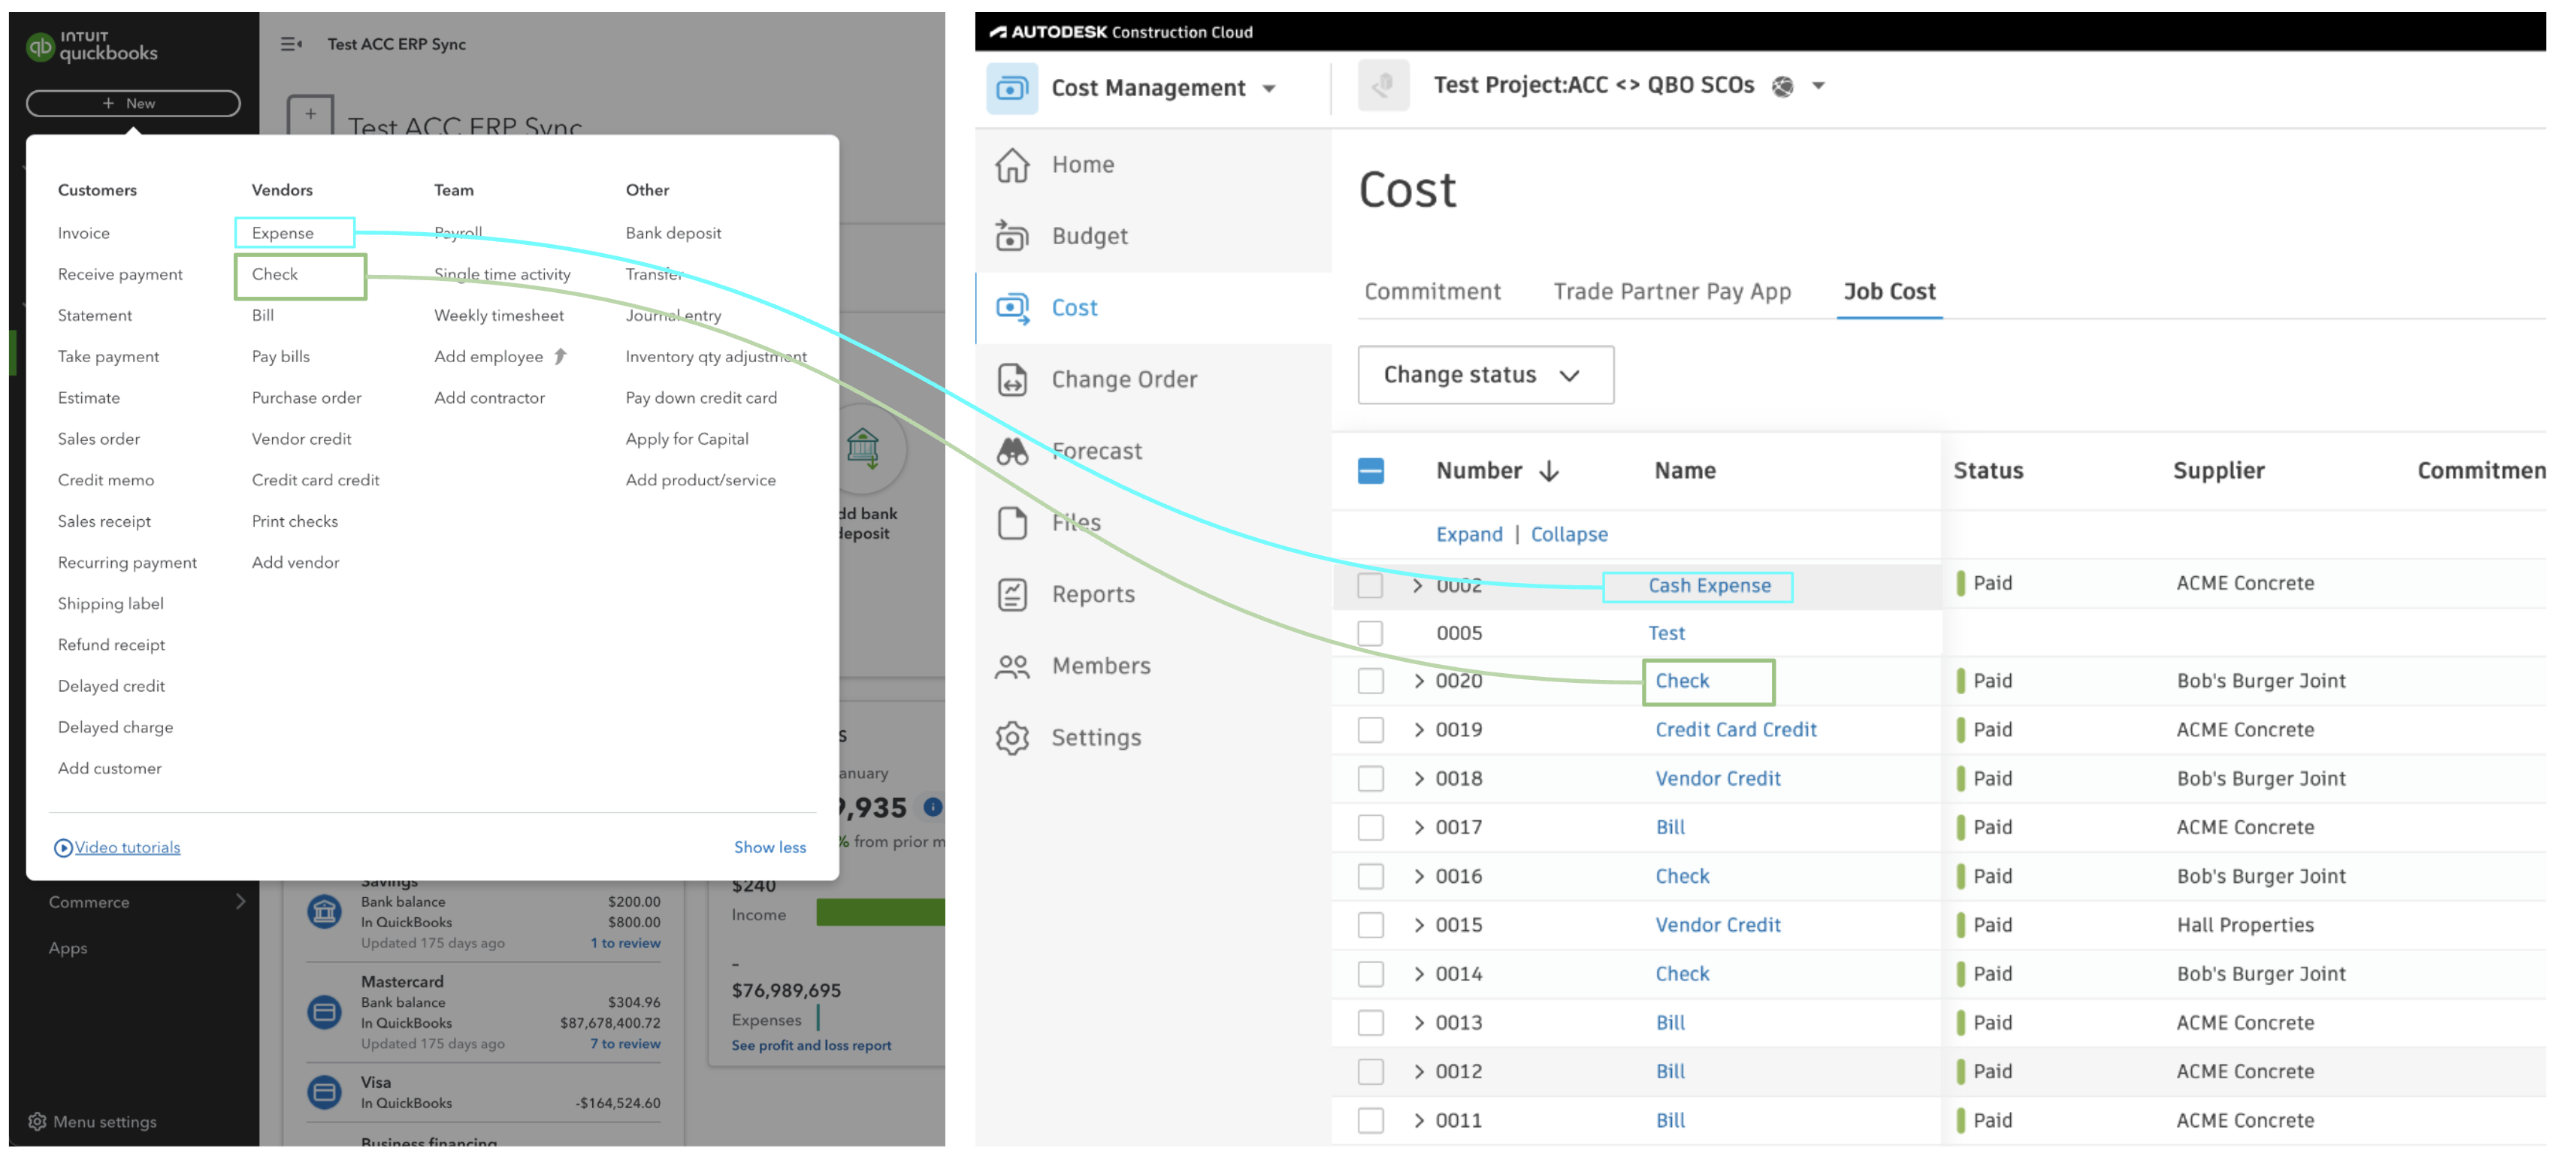Image resolution: width=2576 pixels, height=1157 pixels.
Task: Choose Bill under Vendors
Action: [263, 315]
